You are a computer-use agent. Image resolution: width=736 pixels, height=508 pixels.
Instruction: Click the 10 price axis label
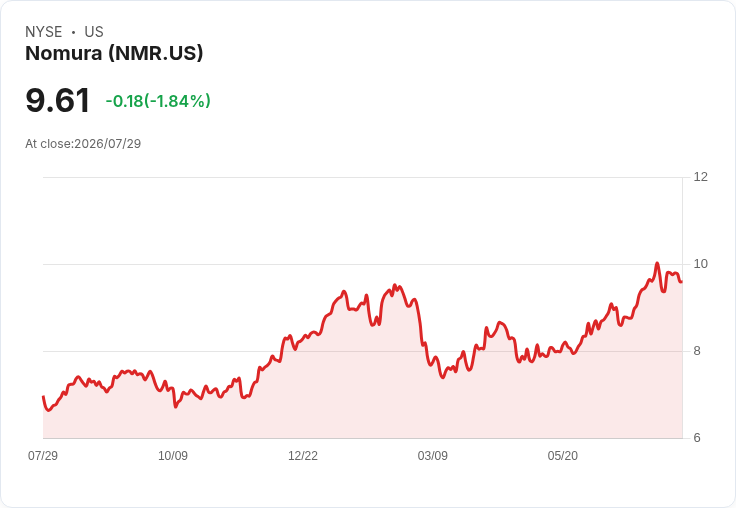(700, 264)
